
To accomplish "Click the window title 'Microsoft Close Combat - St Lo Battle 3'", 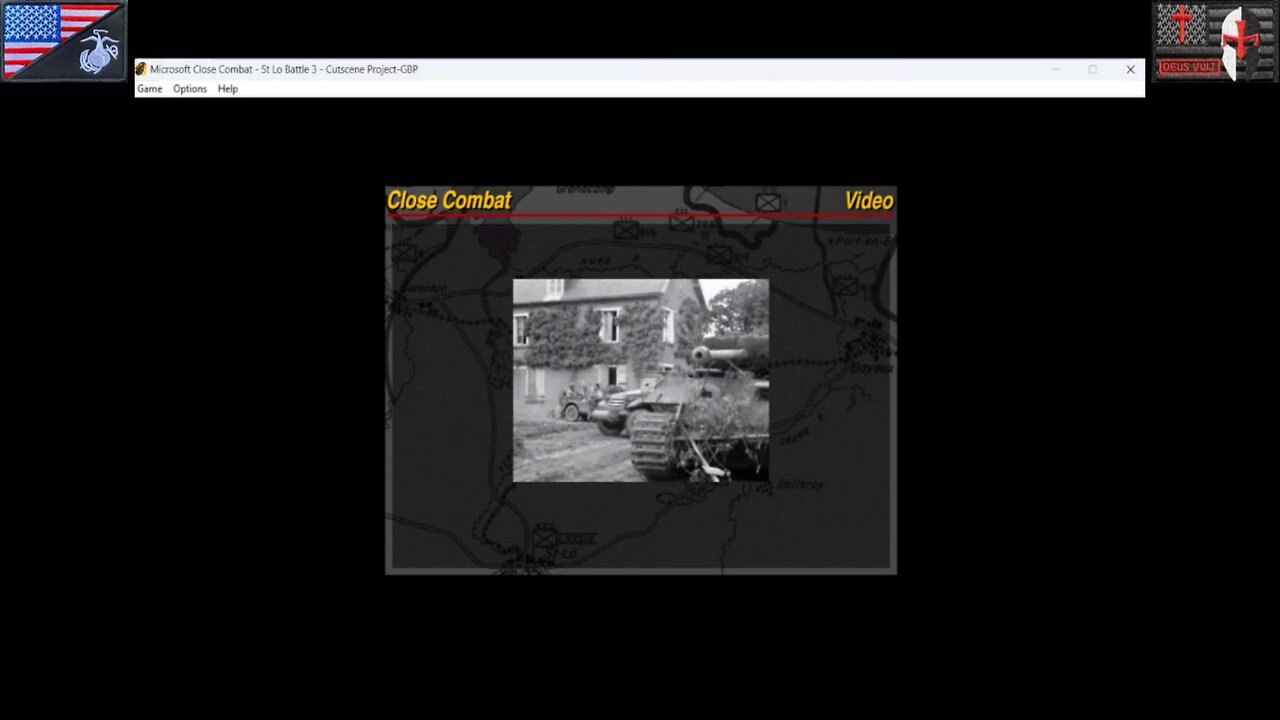I will 235,70.
